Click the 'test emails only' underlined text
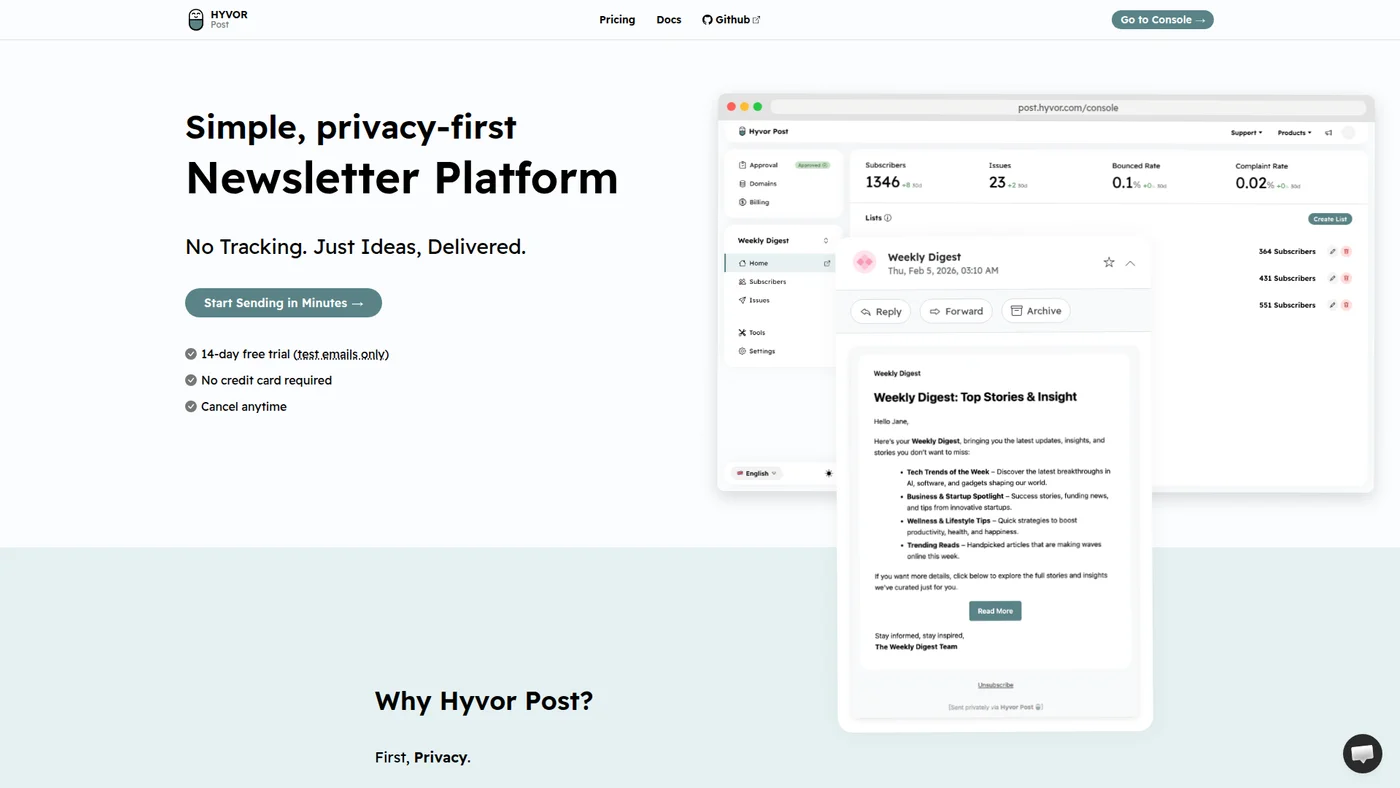Screen dimensions: 1400x788 [341, 354]
